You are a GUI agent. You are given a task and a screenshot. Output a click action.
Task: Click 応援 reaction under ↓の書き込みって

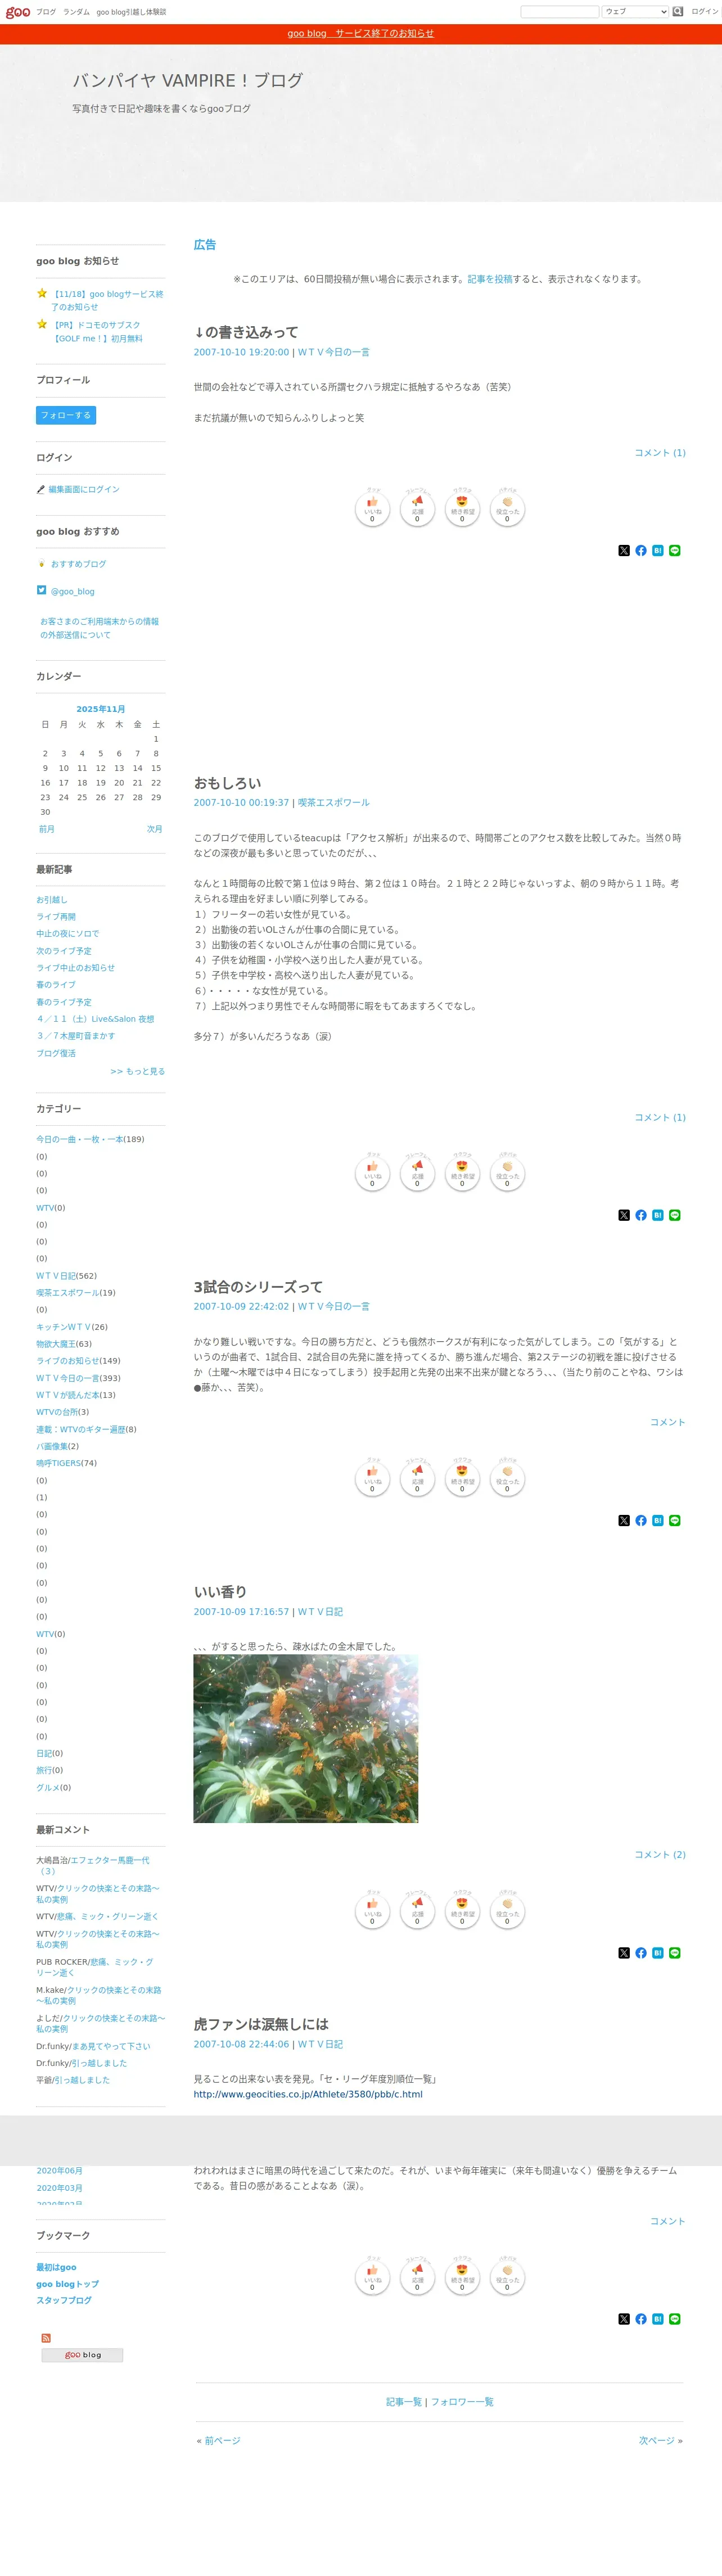417,508
